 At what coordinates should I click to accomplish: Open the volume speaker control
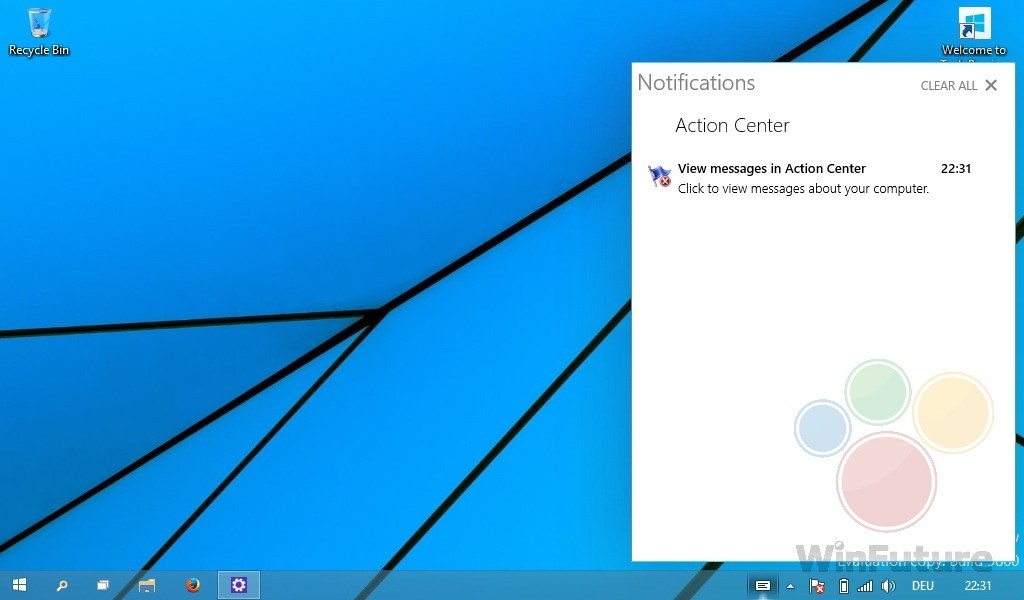[x=888, y=586]
